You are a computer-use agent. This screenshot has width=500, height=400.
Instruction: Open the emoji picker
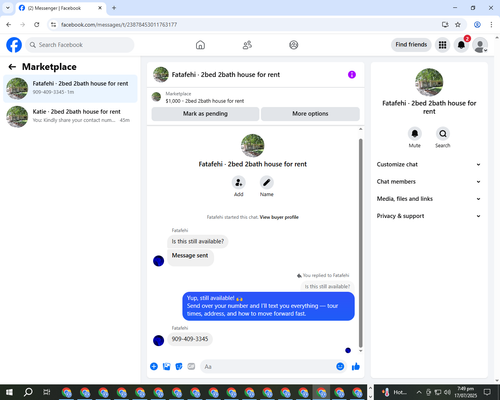click(340, 367)
